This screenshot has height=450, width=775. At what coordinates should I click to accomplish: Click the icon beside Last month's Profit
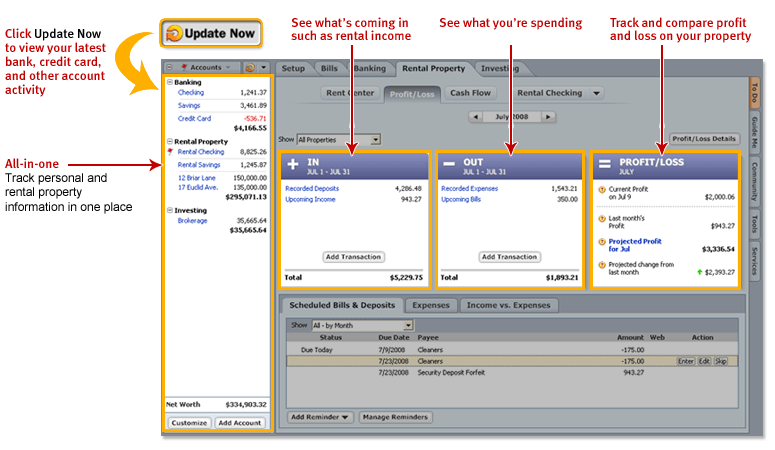tap(602, 218)
